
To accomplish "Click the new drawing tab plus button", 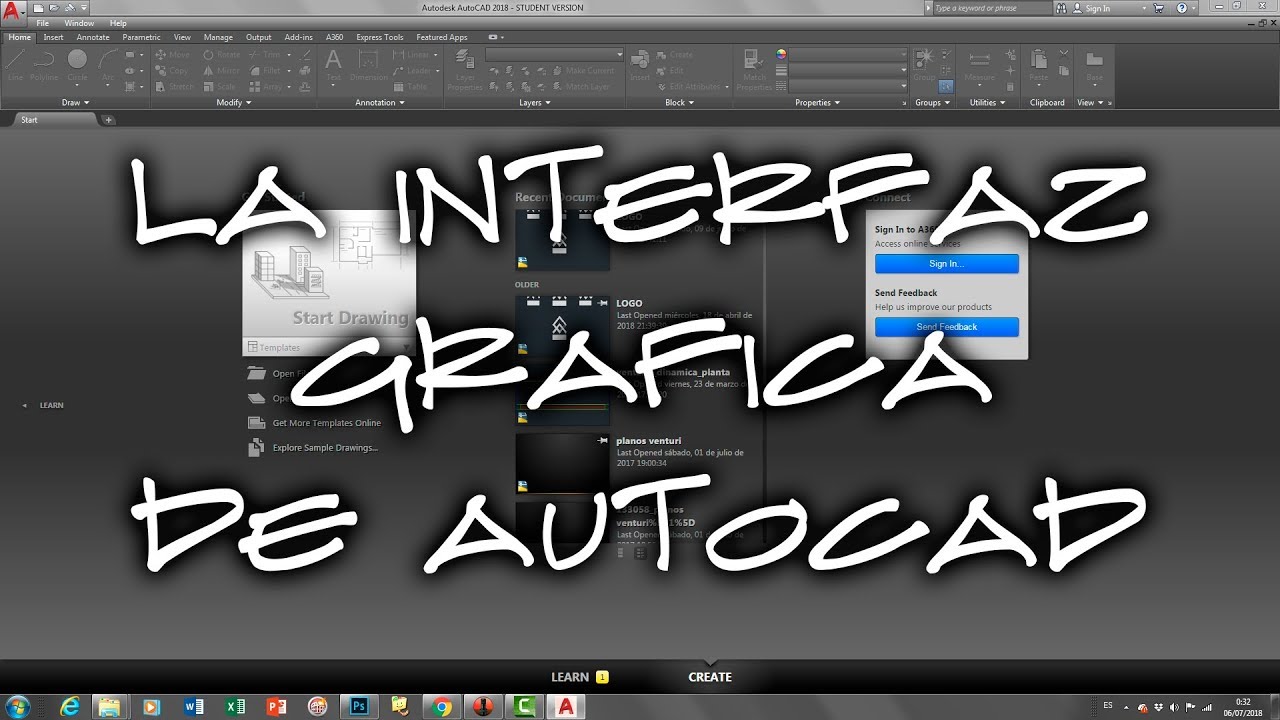I will click(109, 120).
